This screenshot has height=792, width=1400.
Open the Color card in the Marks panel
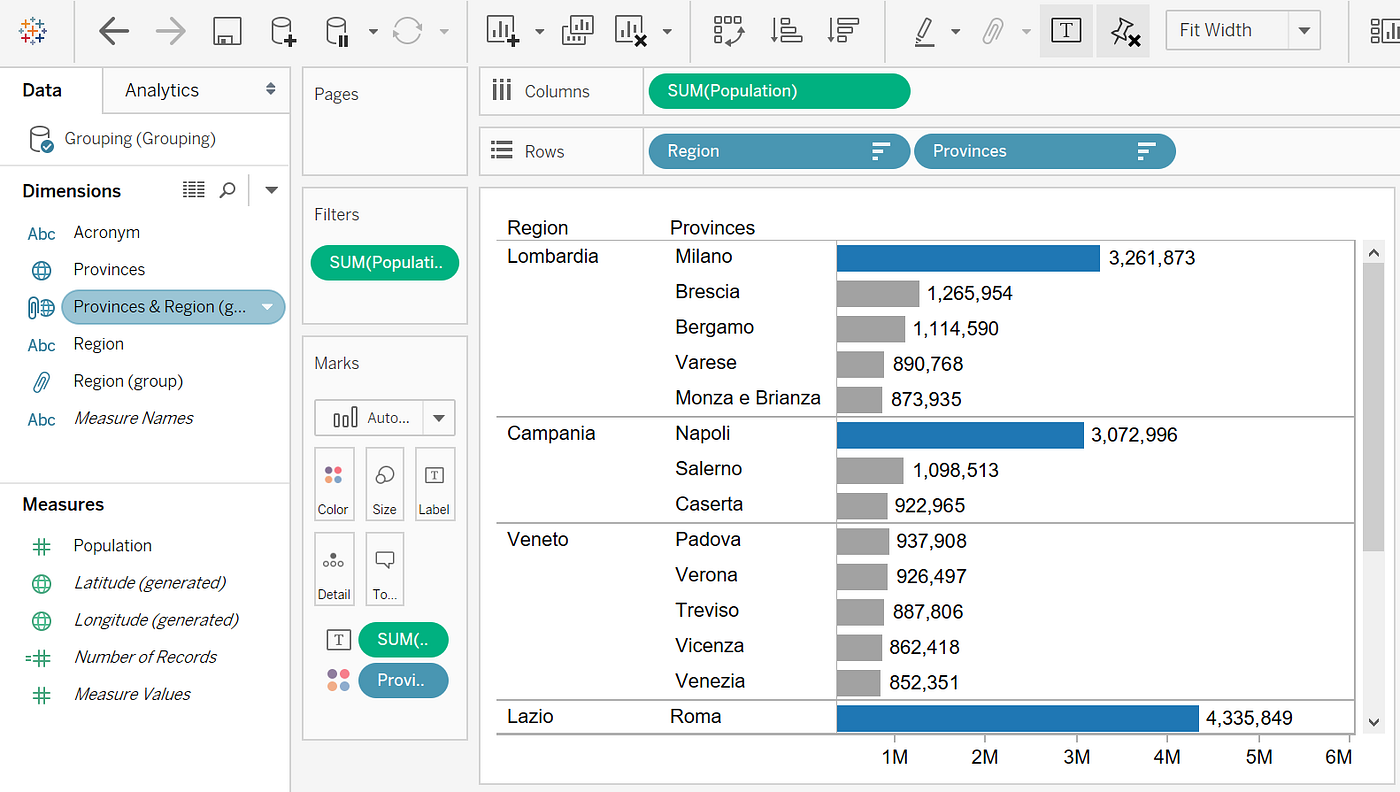(x=333, y=484)
